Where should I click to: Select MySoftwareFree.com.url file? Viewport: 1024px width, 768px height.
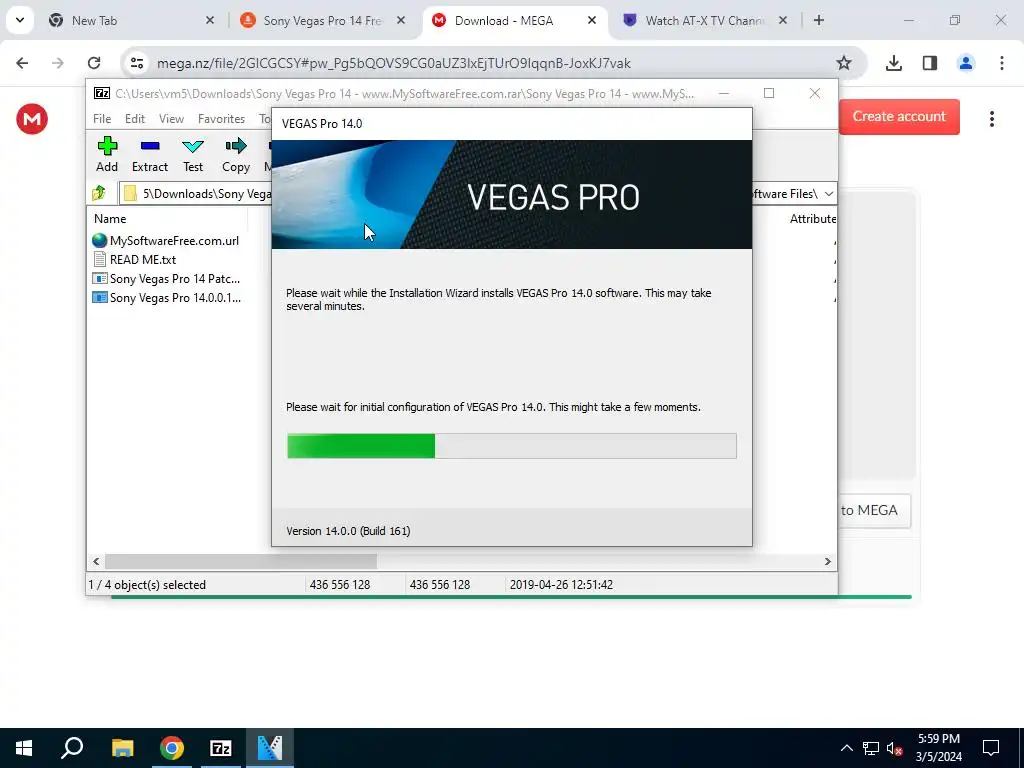[166, 240]
